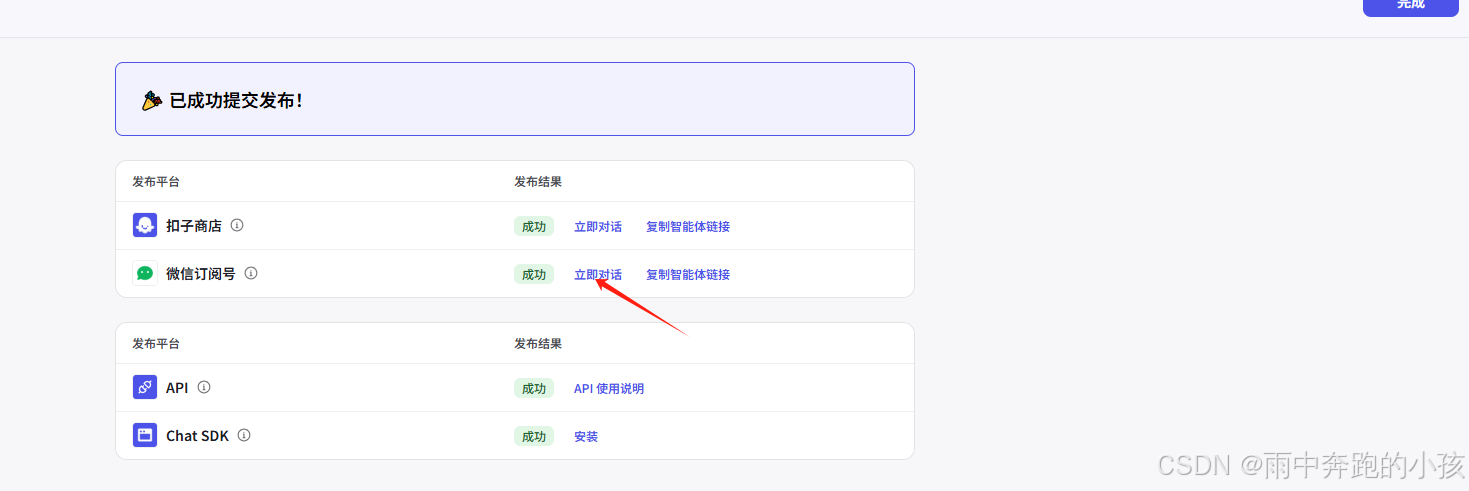Open info tooltip icon beside 微信订阅号
This screenshot has height=491, width=1469.
point(251,273)
